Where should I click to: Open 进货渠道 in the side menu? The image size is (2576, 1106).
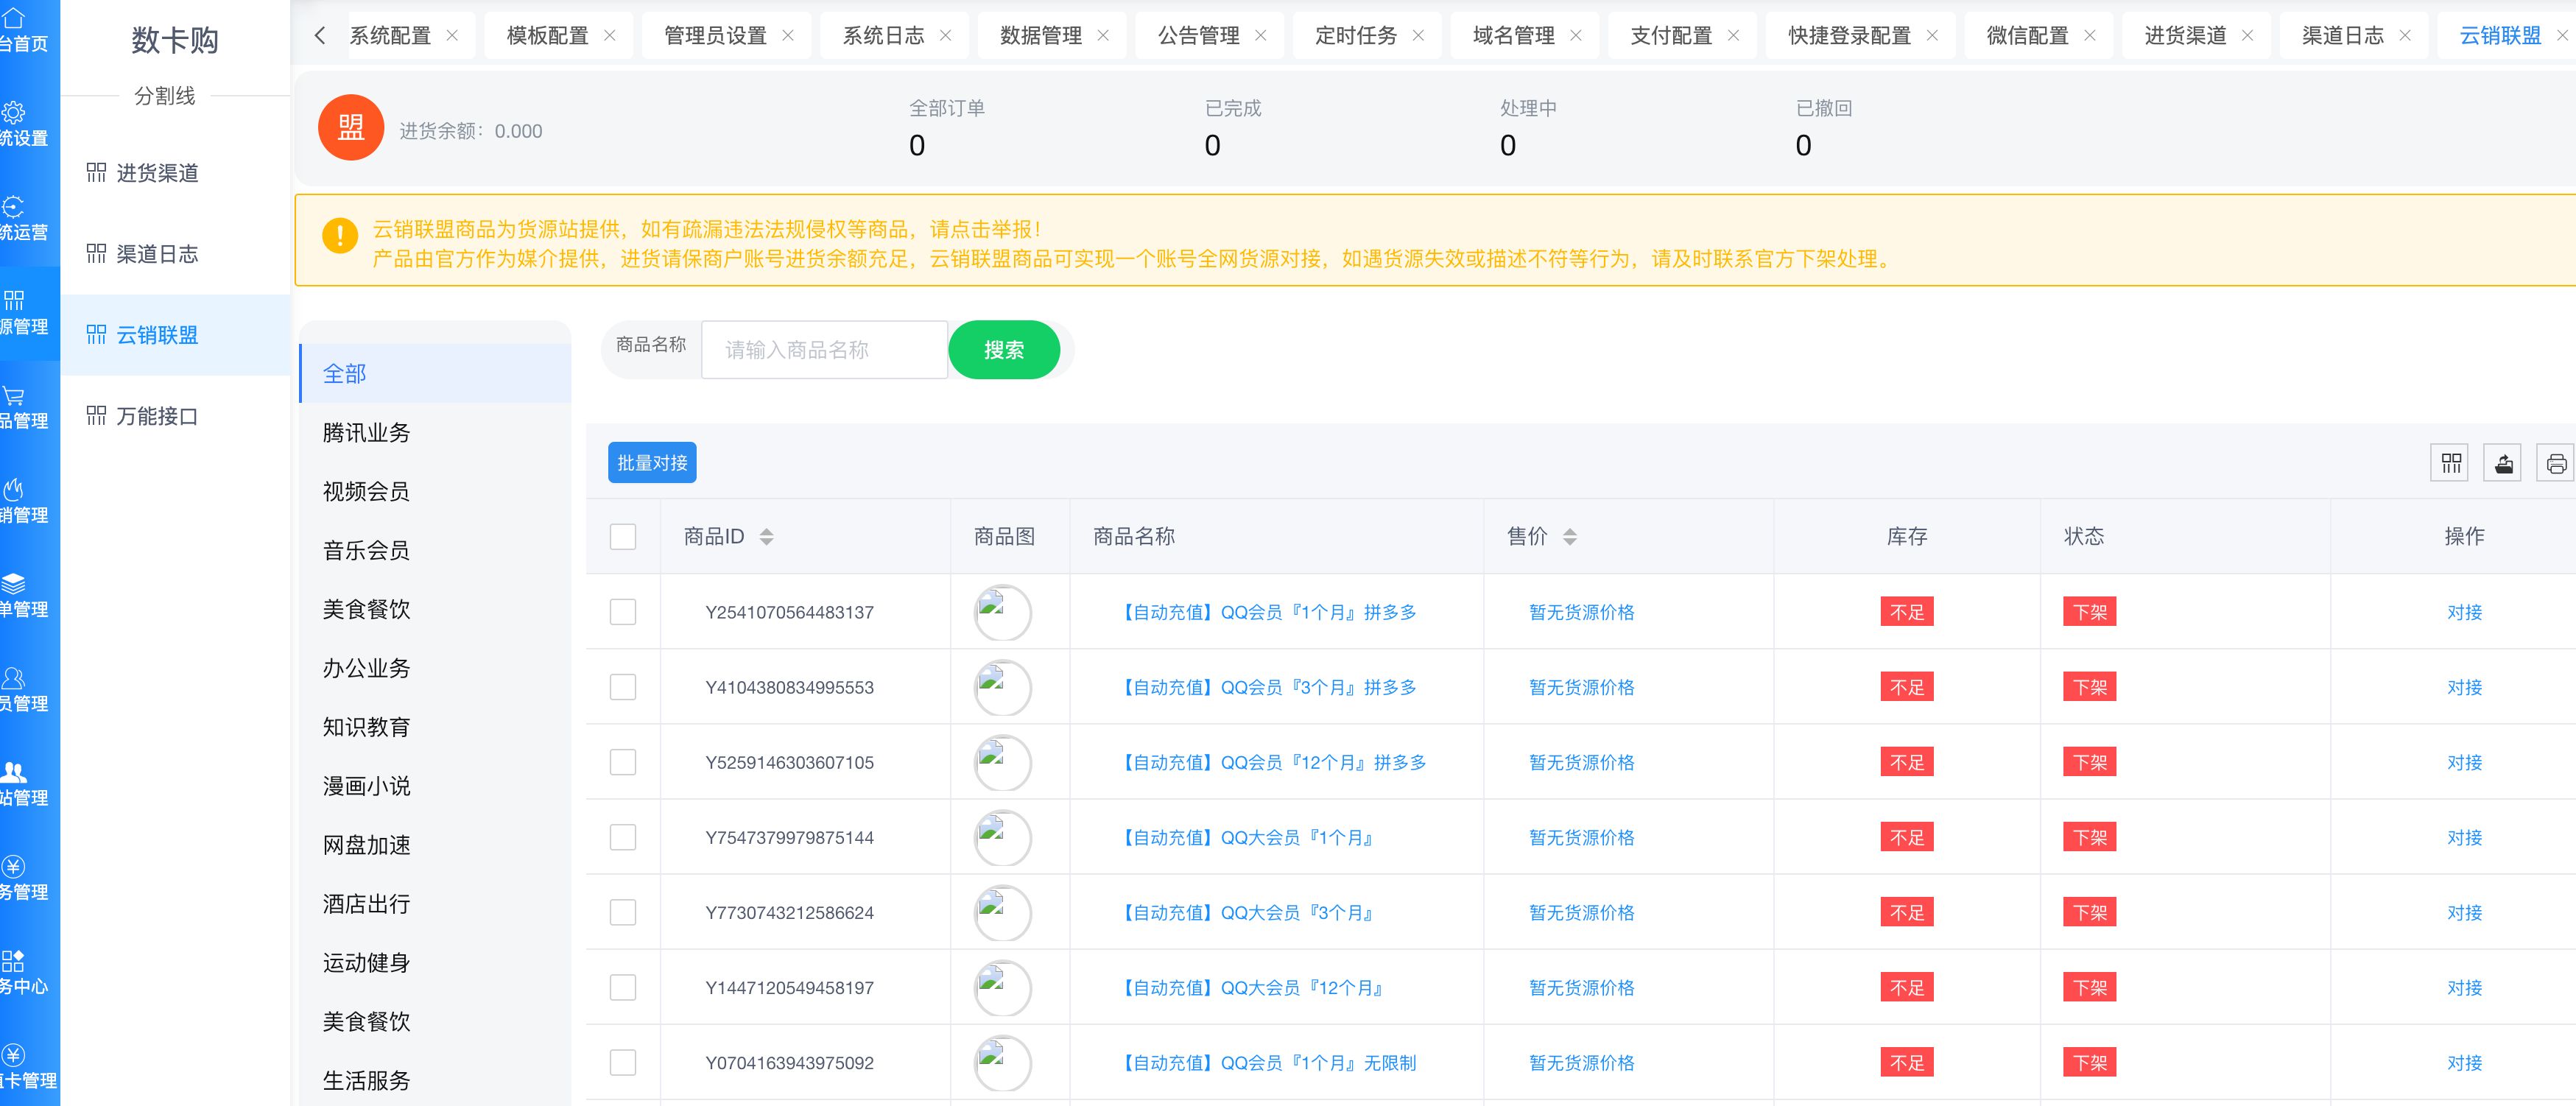pos(175,173)
